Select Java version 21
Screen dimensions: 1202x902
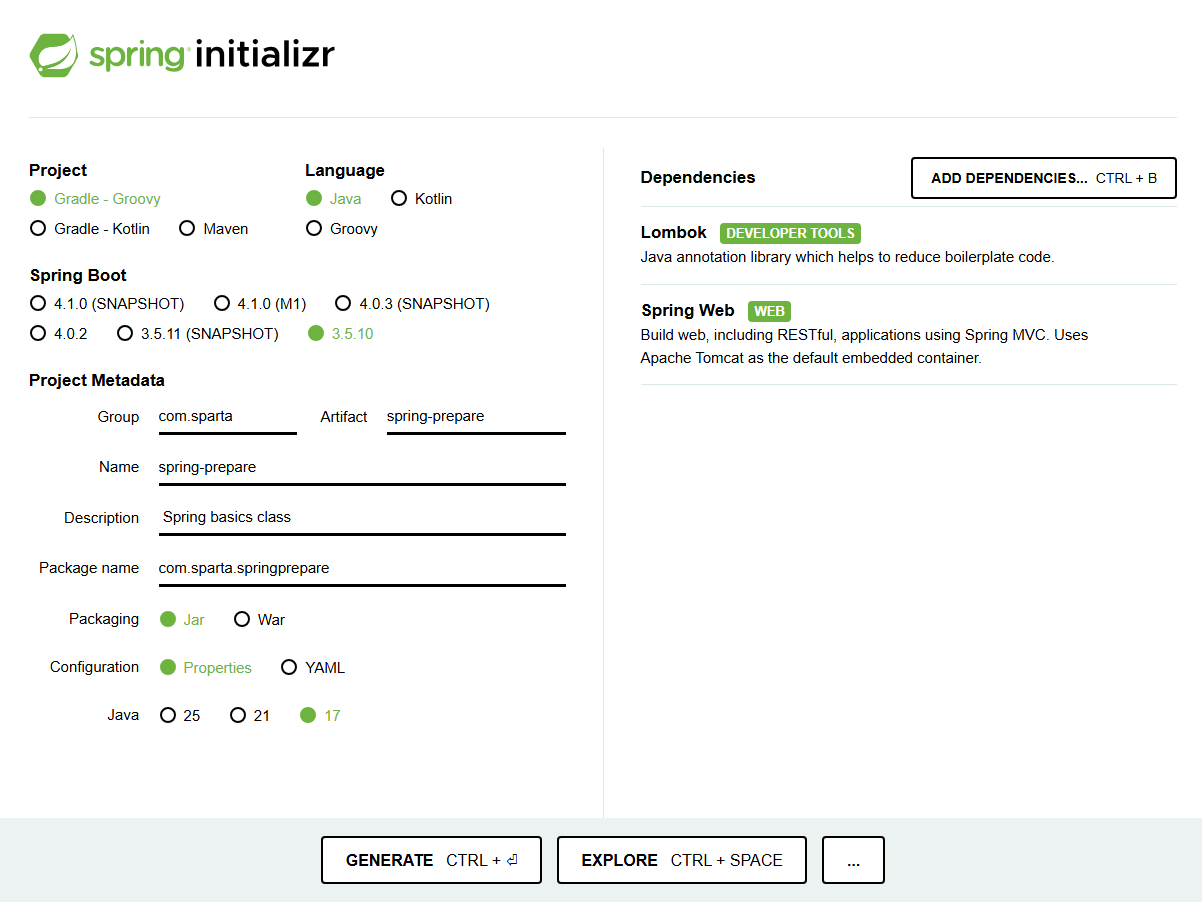[250, 715]
